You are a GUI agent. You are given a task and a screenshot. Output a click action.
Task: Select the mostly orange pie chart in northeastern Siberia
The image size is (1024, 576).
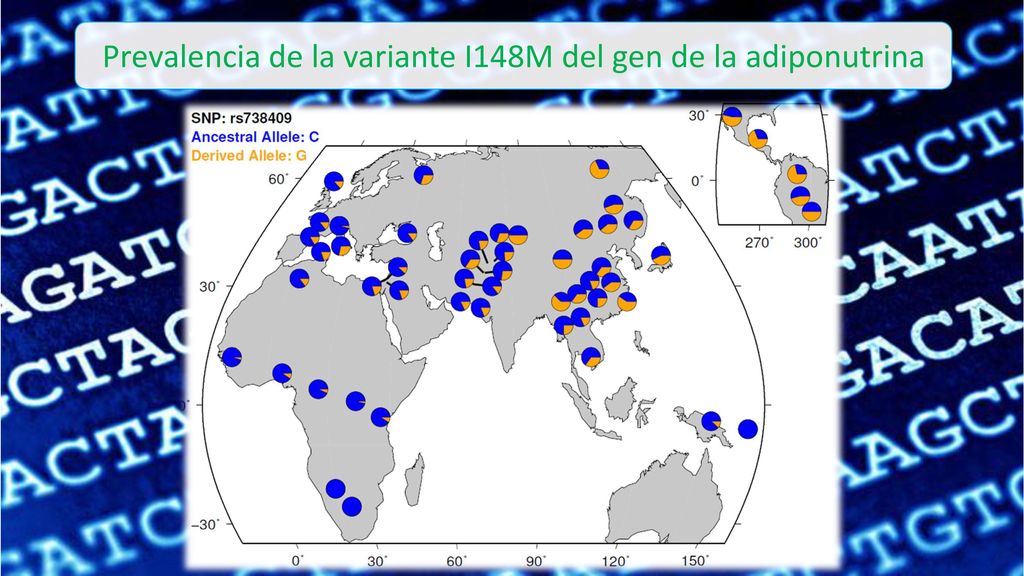[599, 168]
